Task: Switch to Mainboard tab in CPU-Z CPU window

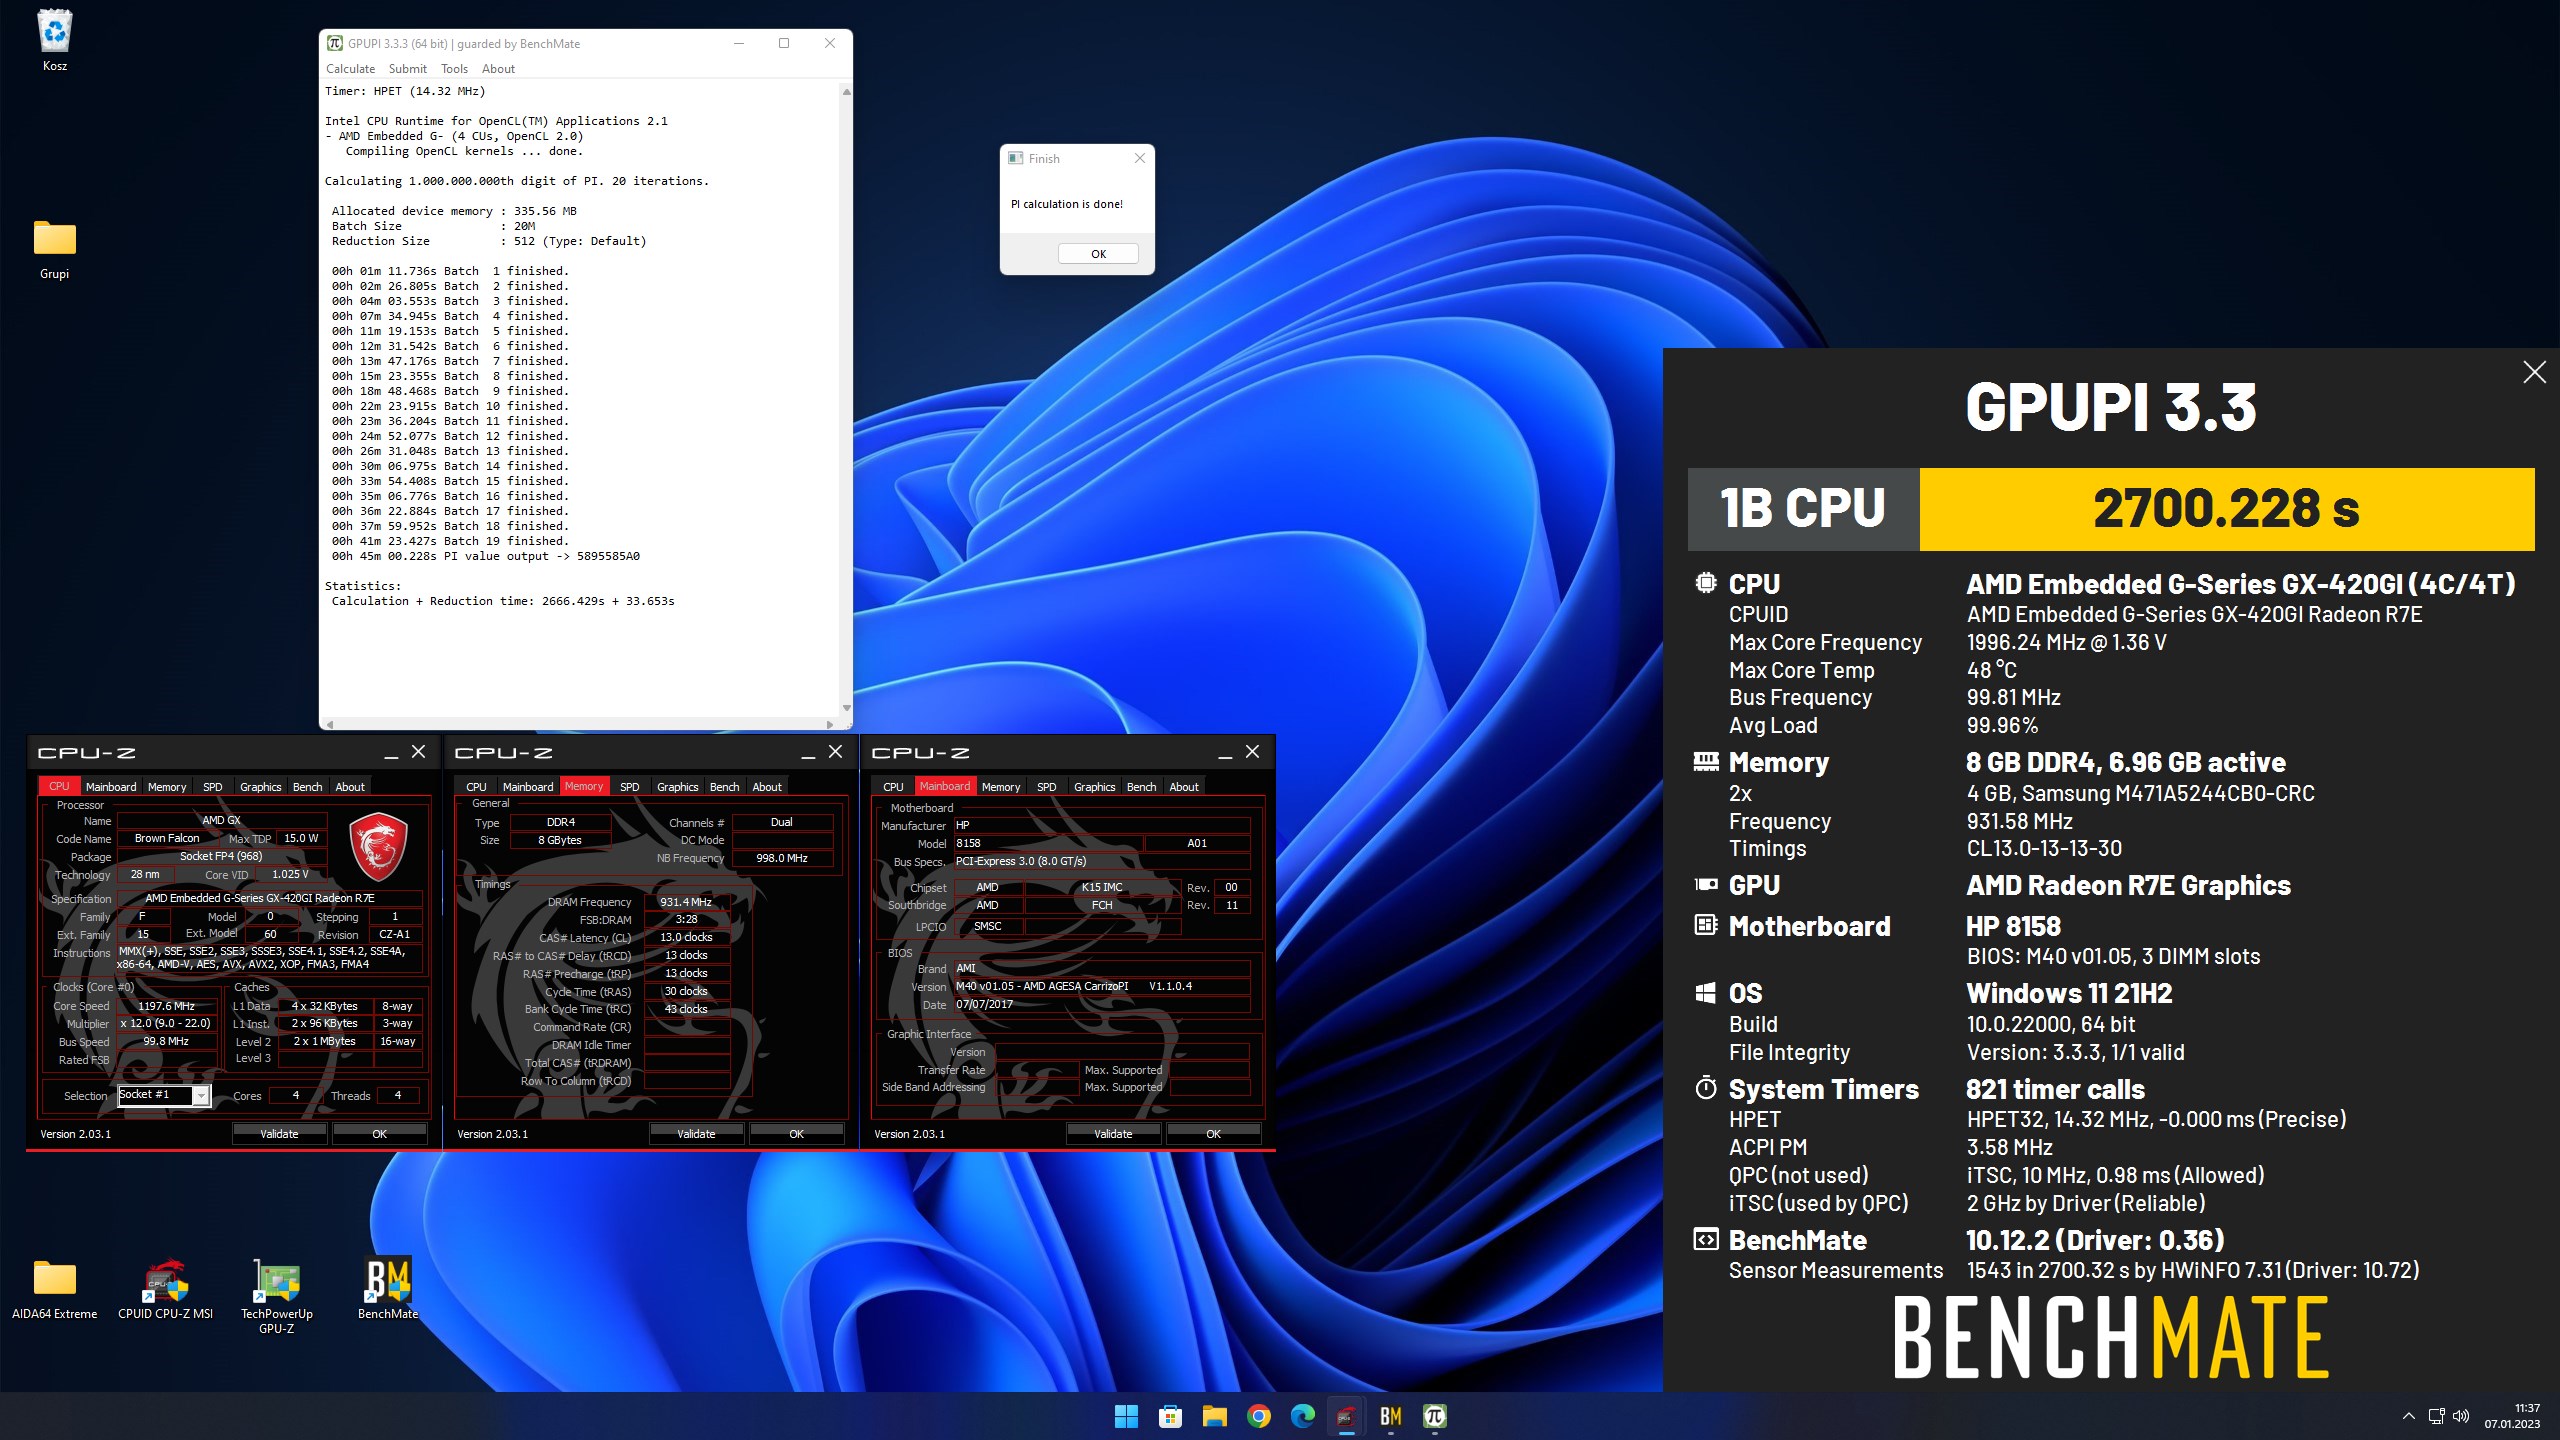Action: point(111,787)
